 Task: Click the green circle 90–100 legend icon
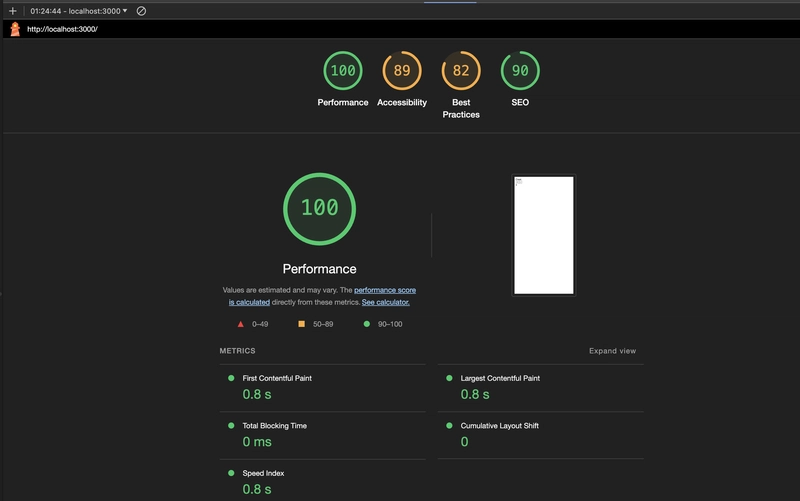[366, 324]
